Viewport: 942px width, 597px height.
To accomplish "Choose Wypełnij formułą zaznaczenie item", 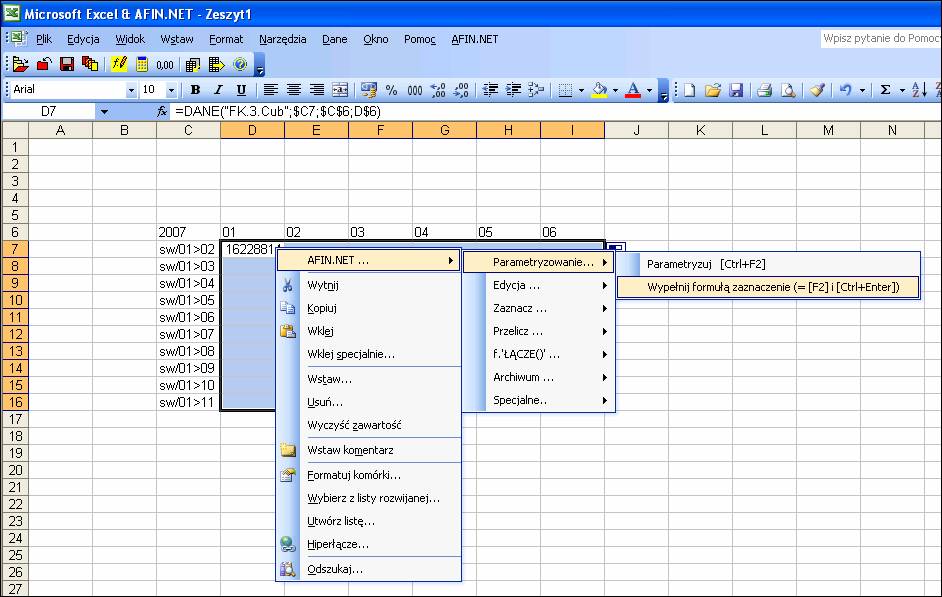I will point(768,287).
